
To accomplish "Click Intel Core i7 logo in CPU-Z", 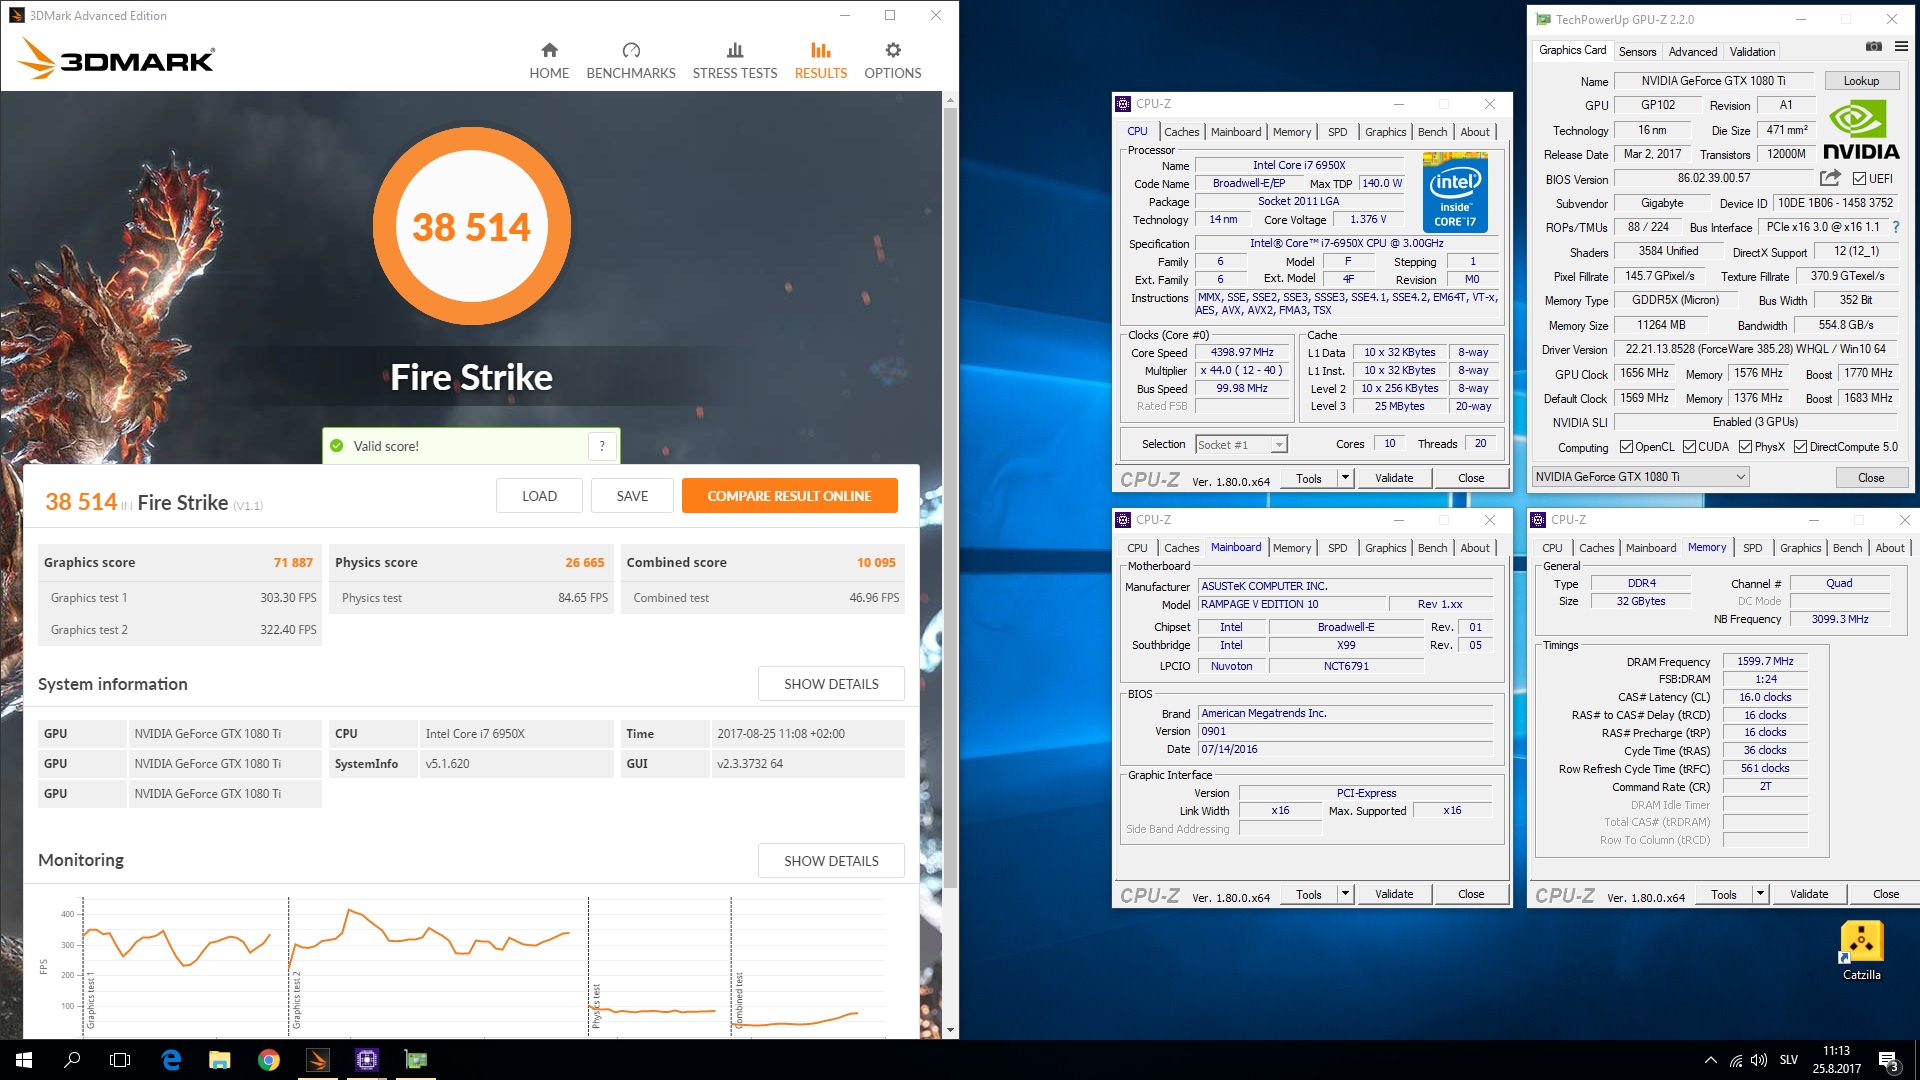I will pyautogui.click(x=1455, y=192).
